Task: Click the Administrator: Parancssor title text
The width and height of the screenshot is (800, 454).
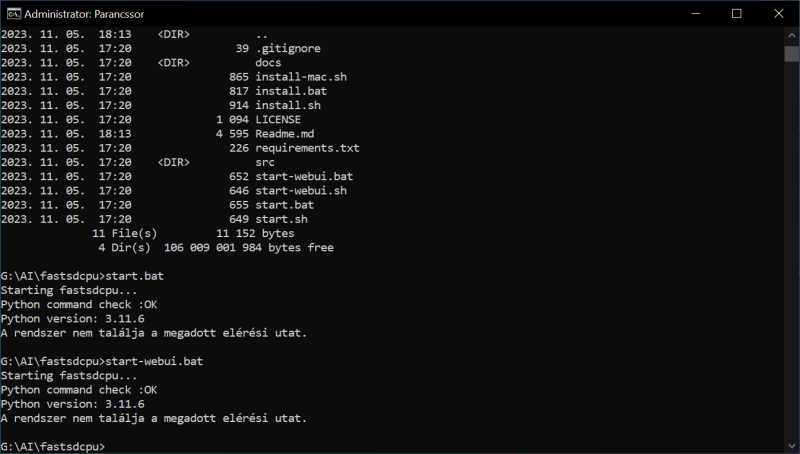Action: (x=84, y=14)
